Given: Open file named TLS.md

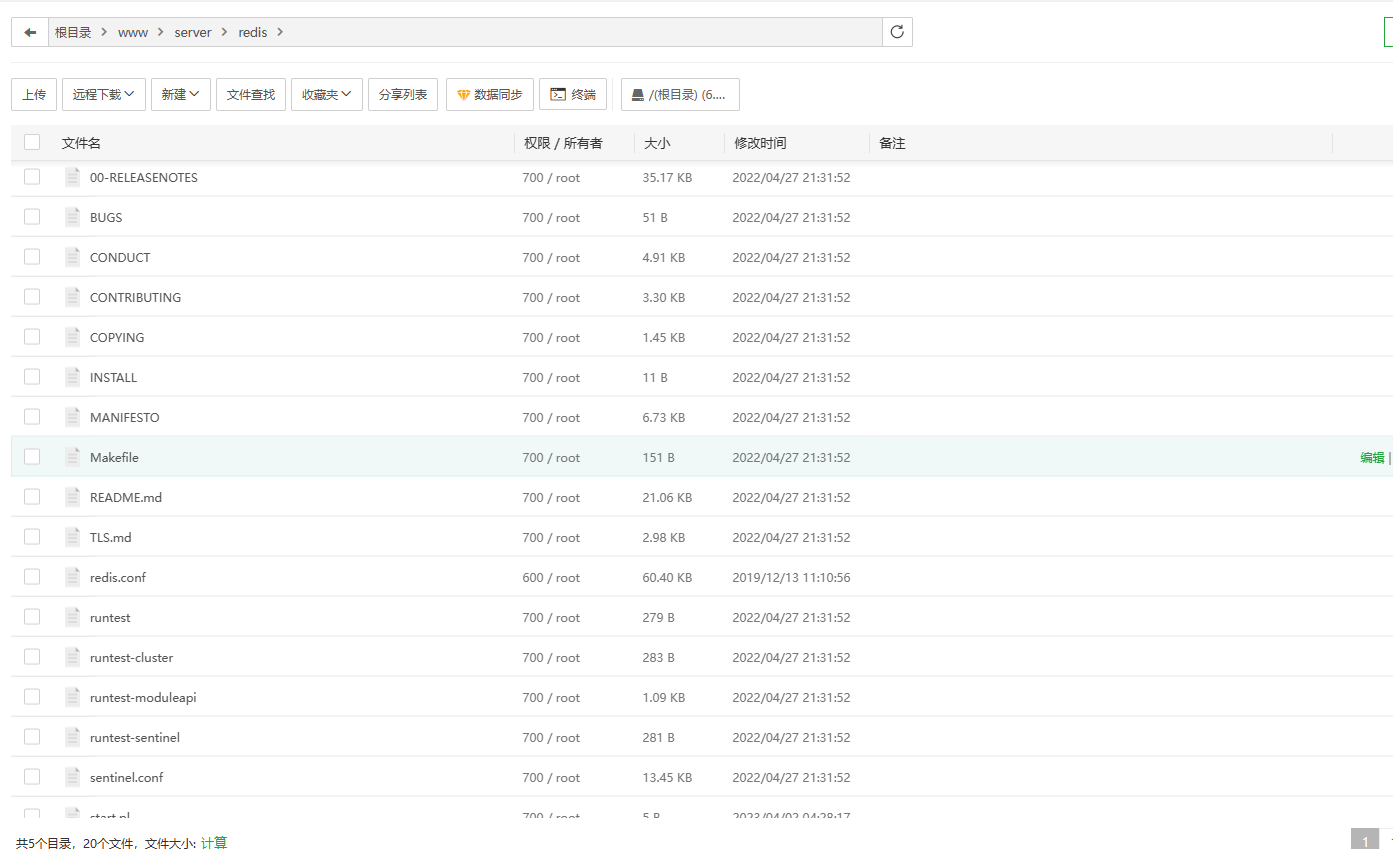Looking at the screenshot, I should coord(111,537).
